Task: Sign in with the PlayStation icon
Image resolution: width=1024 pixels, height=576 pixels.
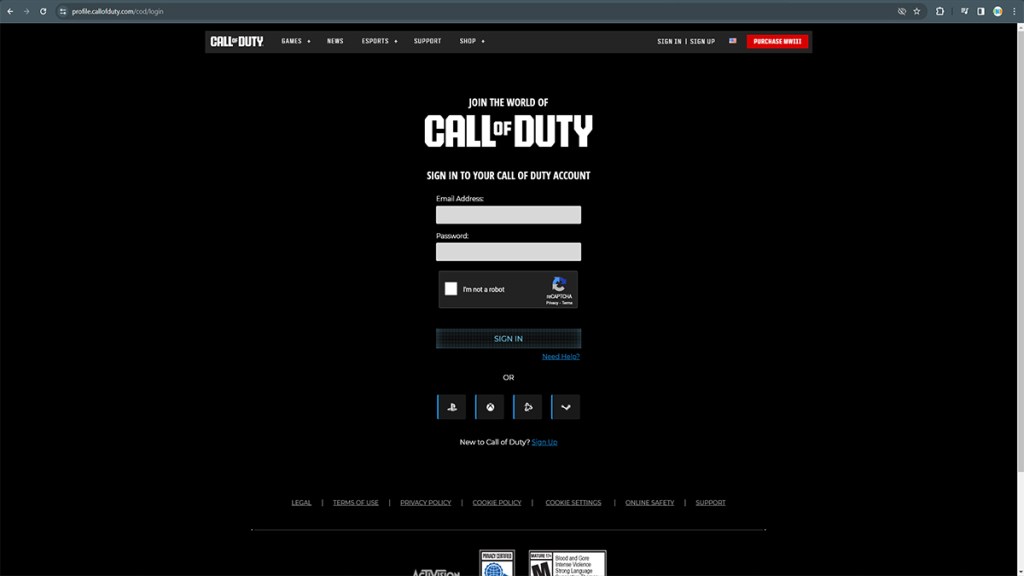Action: 452,406
